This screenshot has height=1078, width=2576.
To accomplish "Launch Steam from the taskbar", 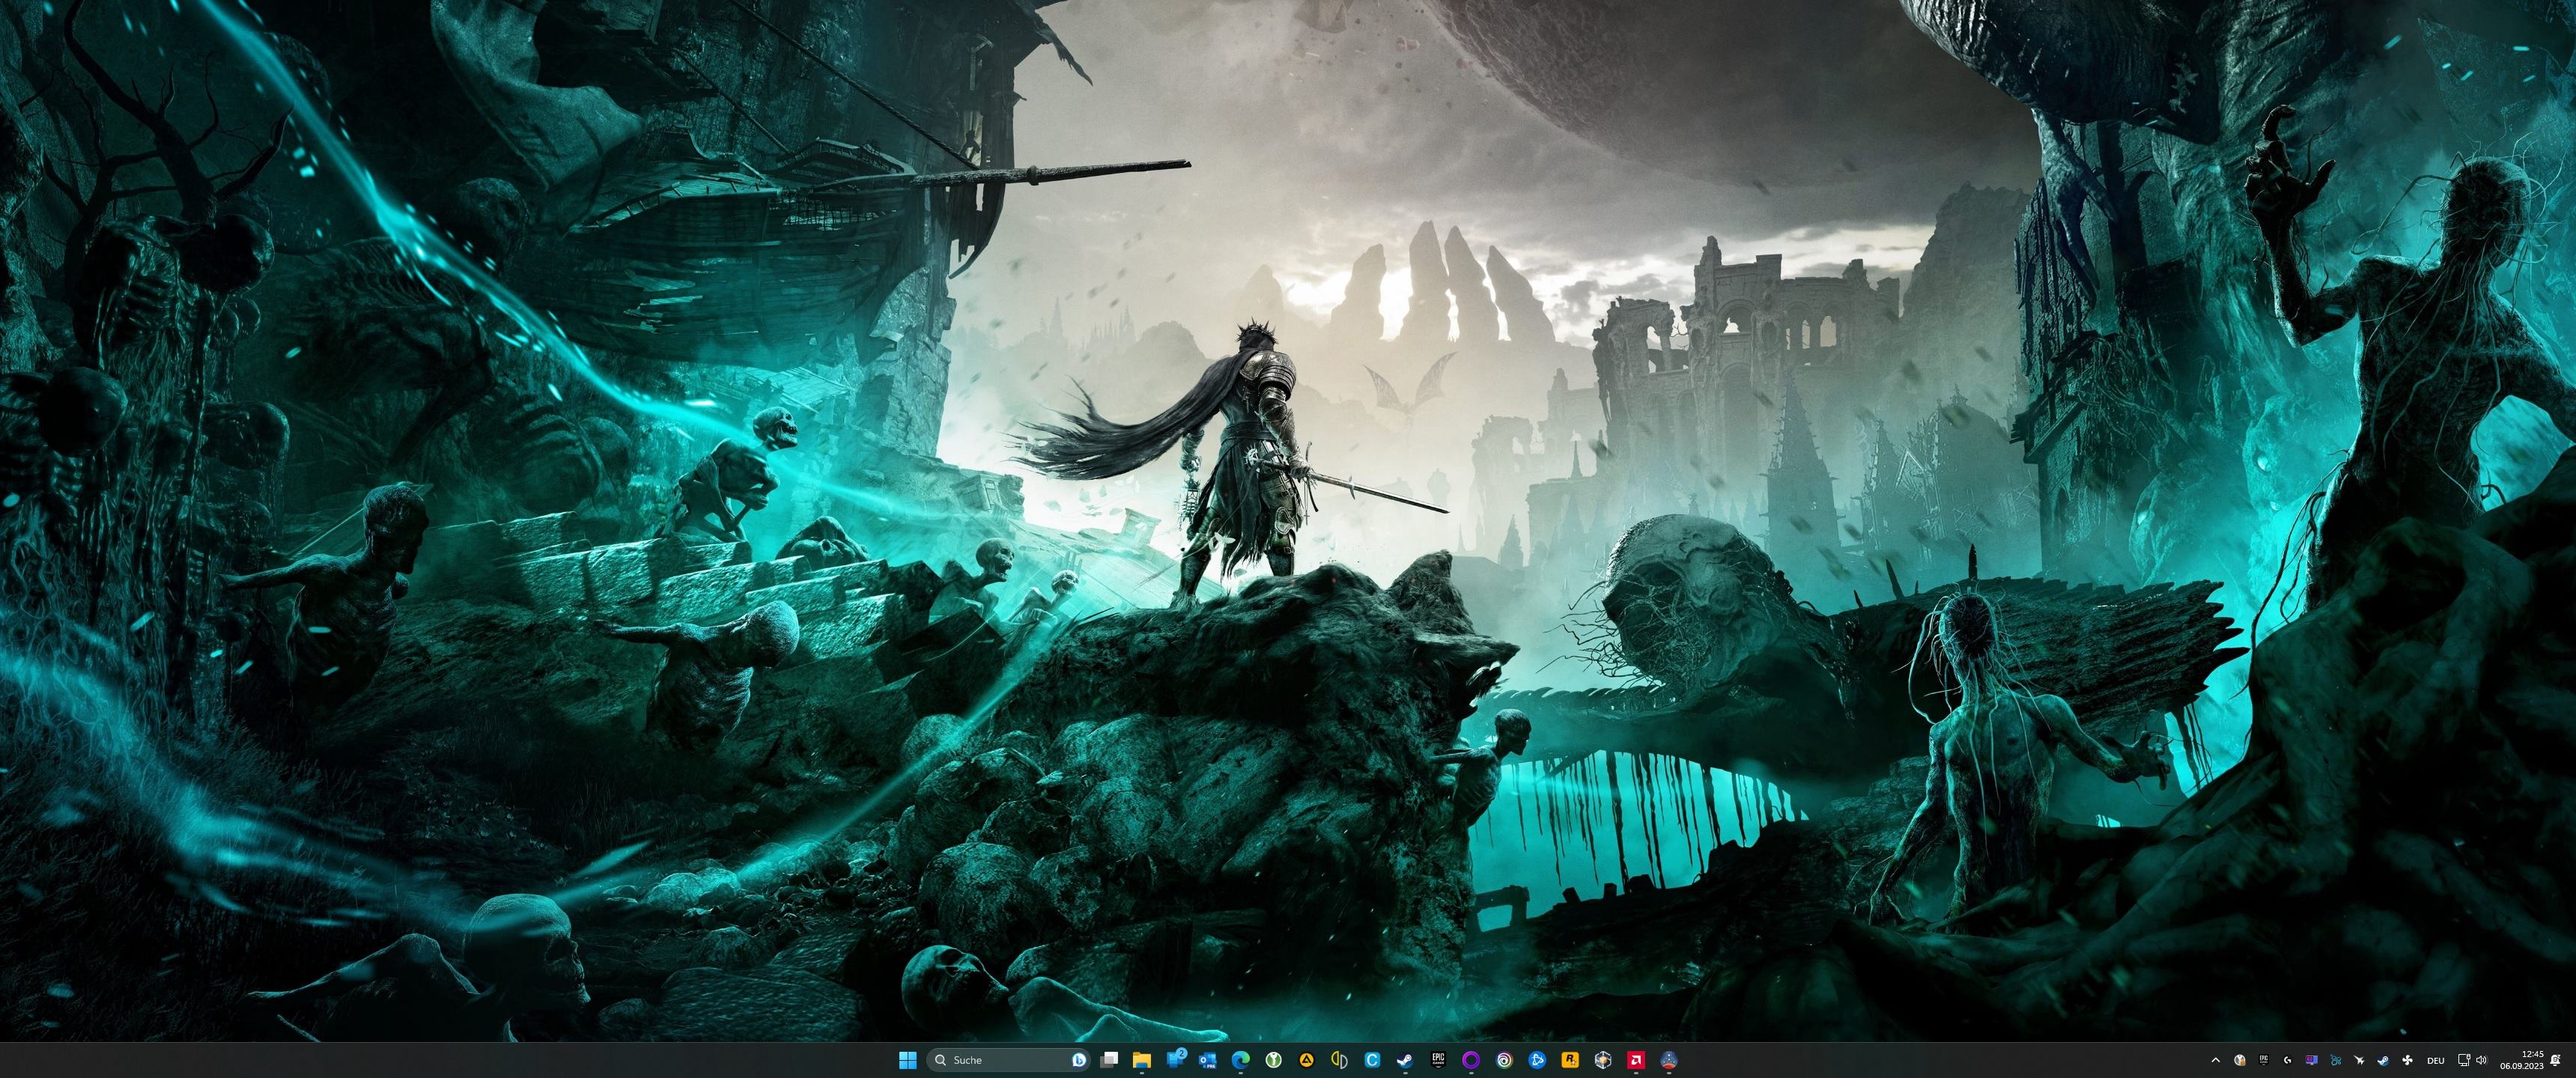I will (x=1405, y=1060).
